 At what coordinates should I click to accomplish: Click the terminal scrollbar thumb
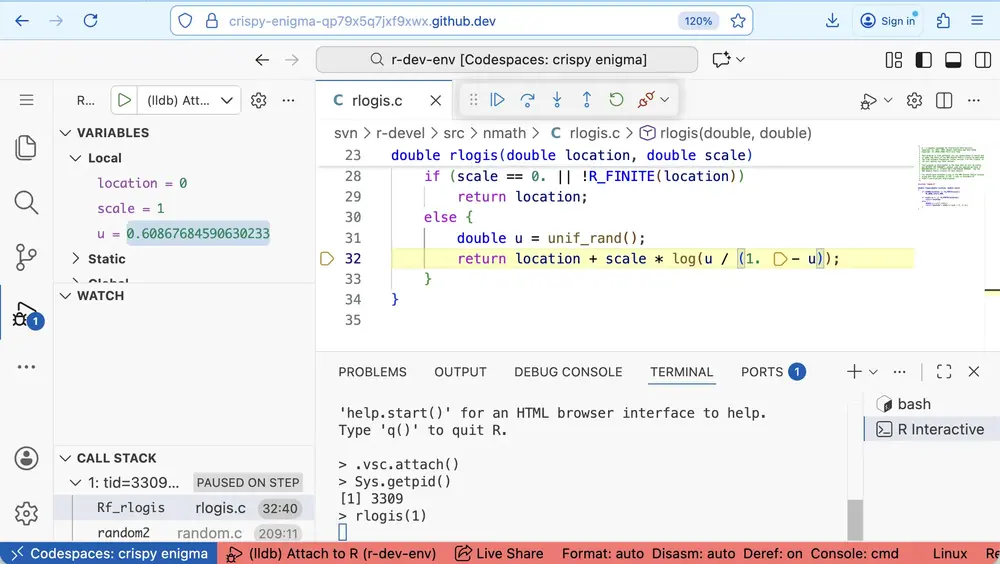(855, 520)
